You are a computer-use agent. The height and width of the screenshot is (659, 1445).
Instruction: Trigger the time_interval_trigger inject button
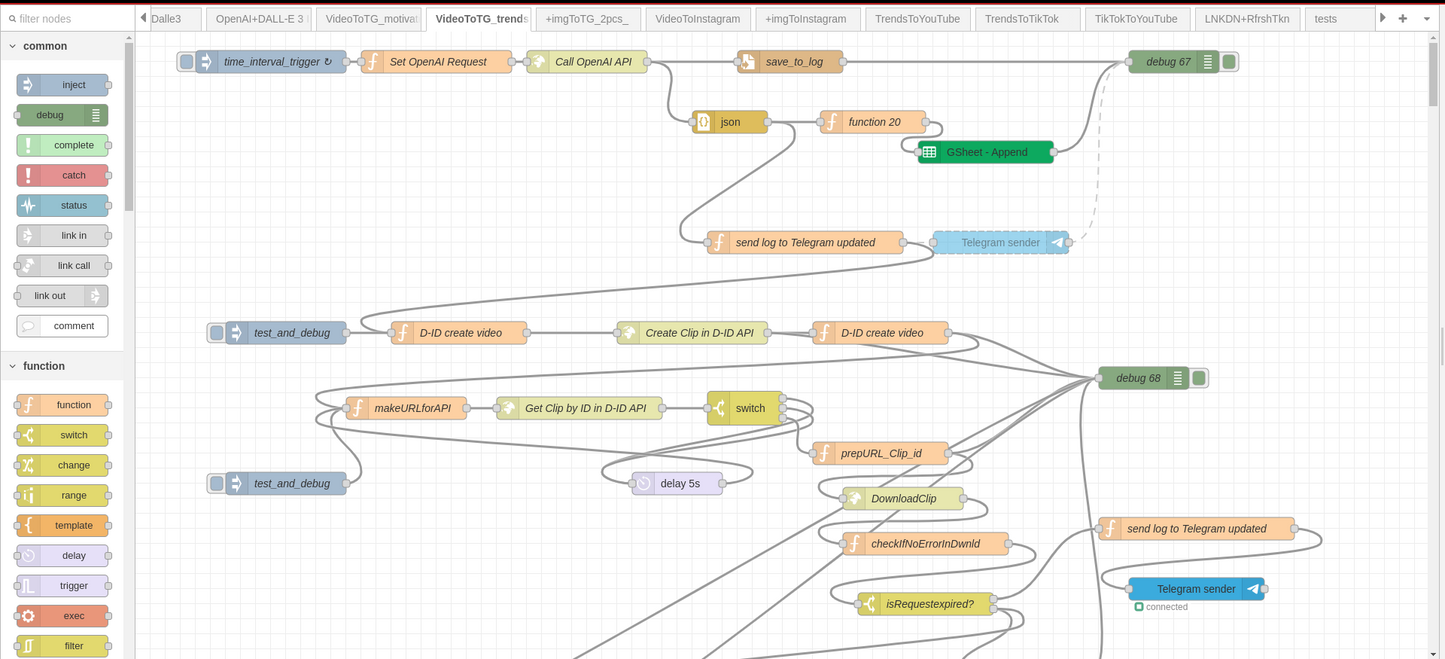187,62
